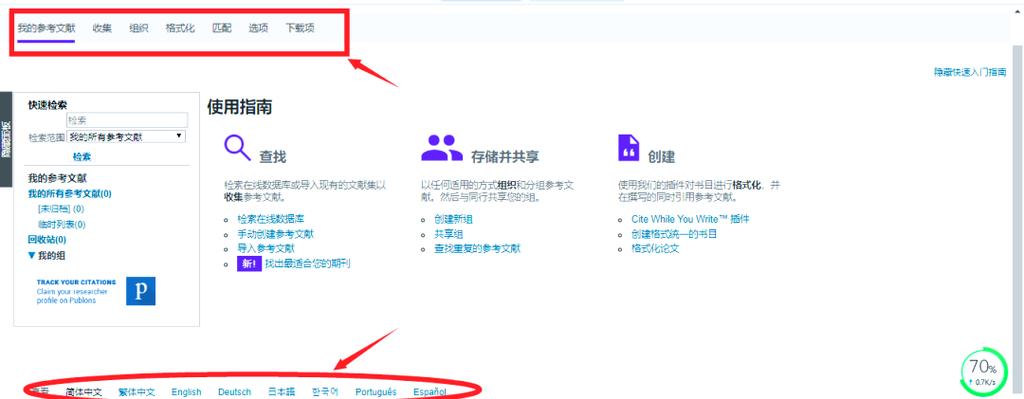The image size is (1024, 399).
Task: Open 找出最适合您的期刊 link
Action: click(308, 264)
